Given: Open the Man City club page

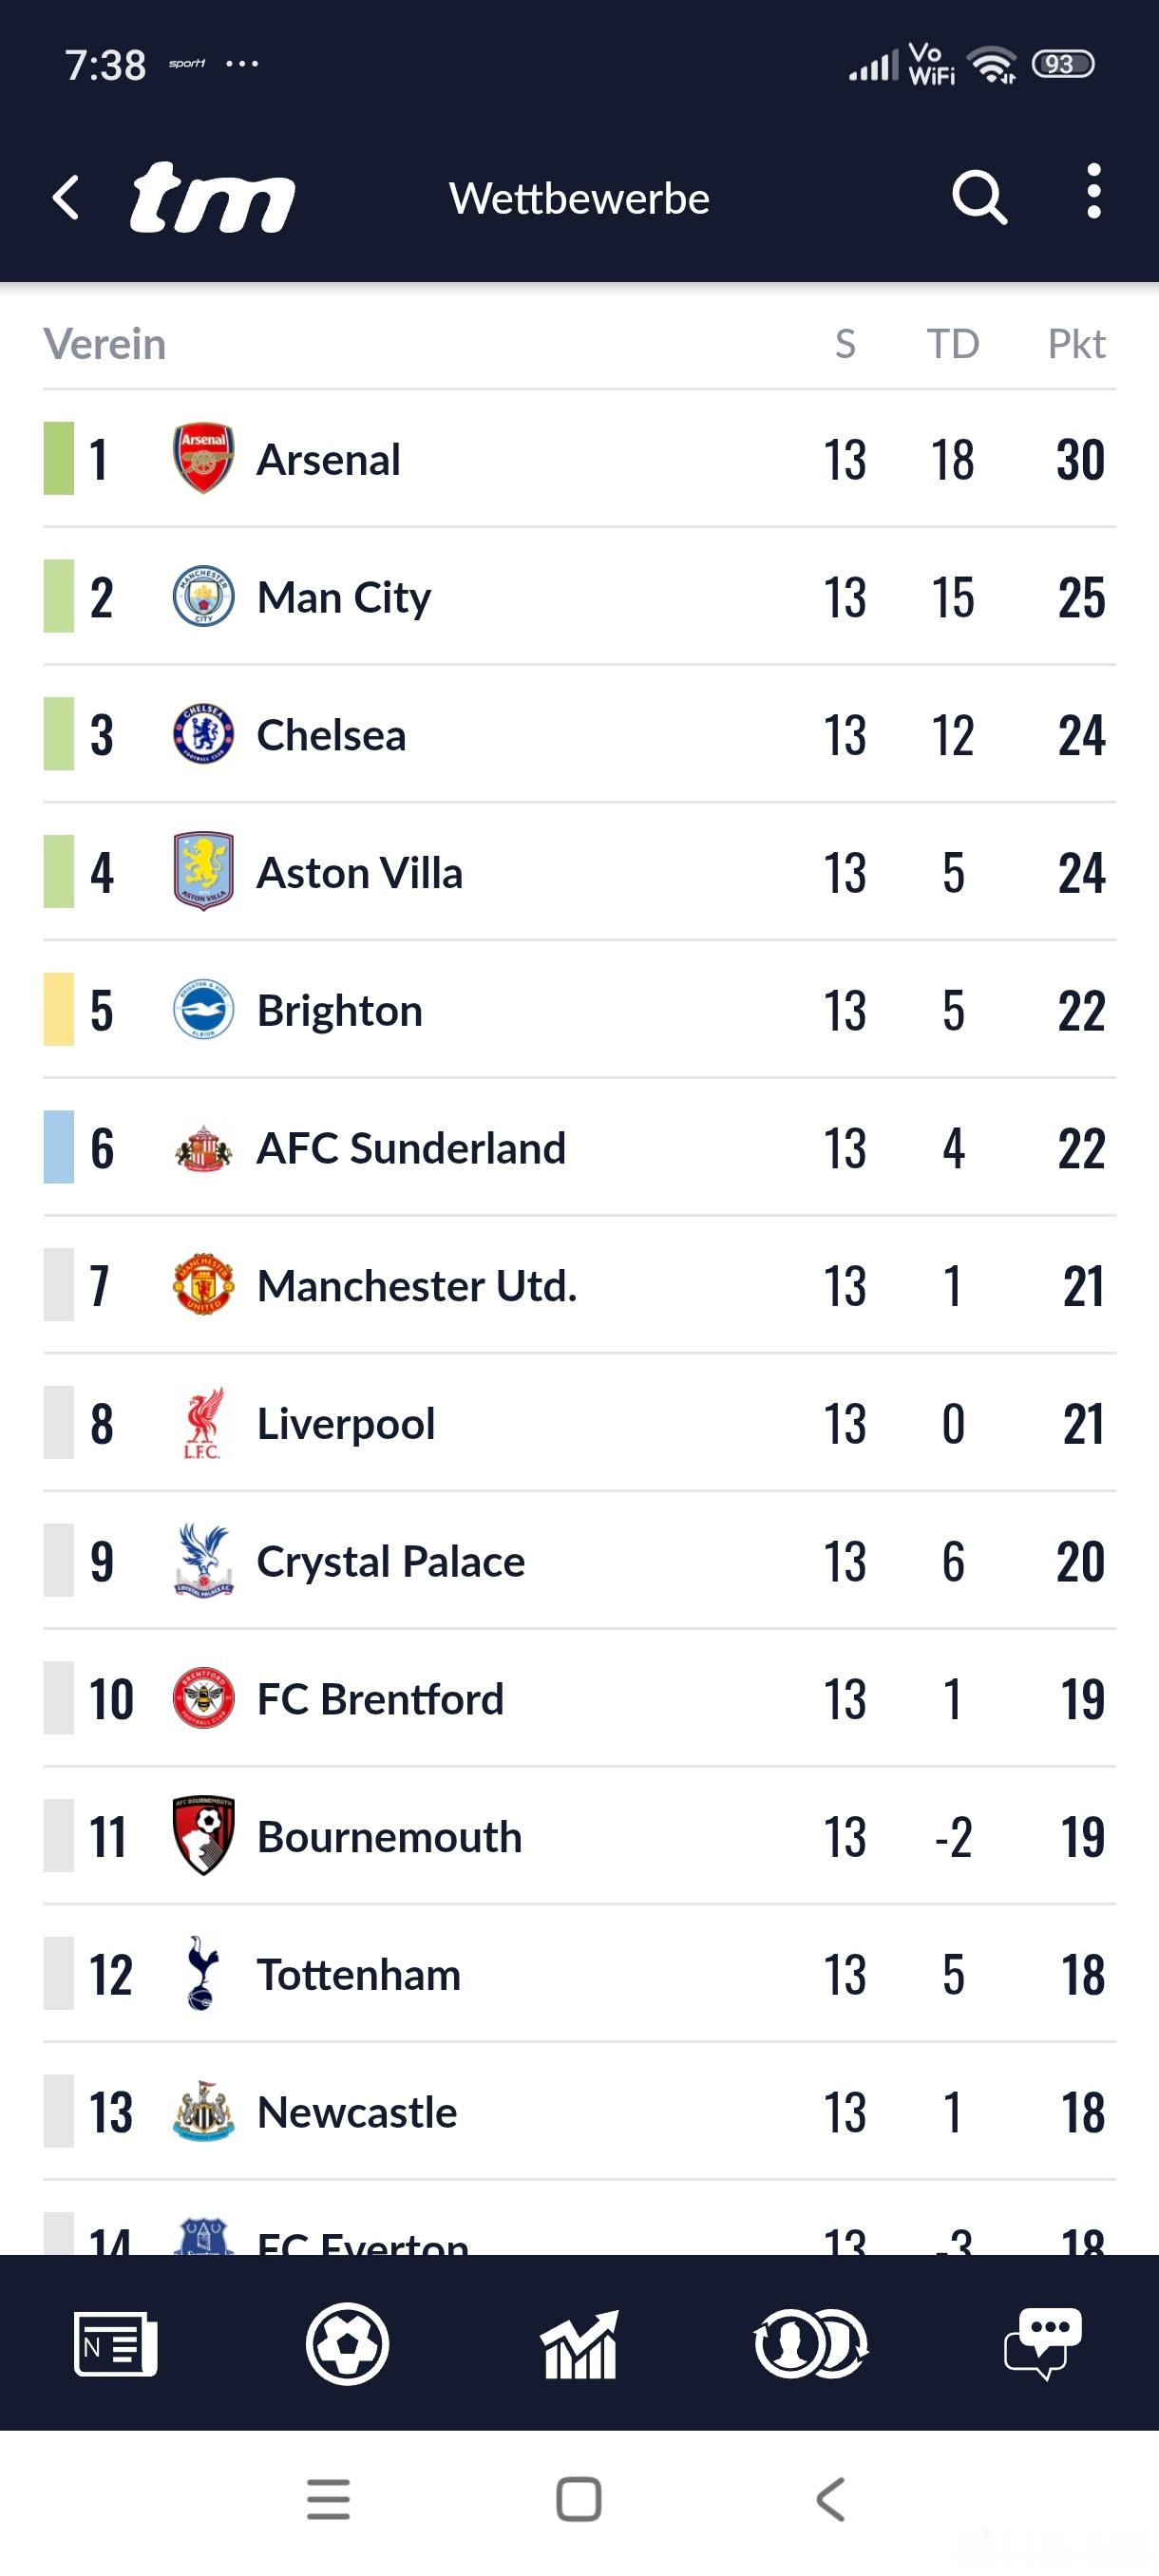Looking at the screenshot, I should click(x=344, y=597).
